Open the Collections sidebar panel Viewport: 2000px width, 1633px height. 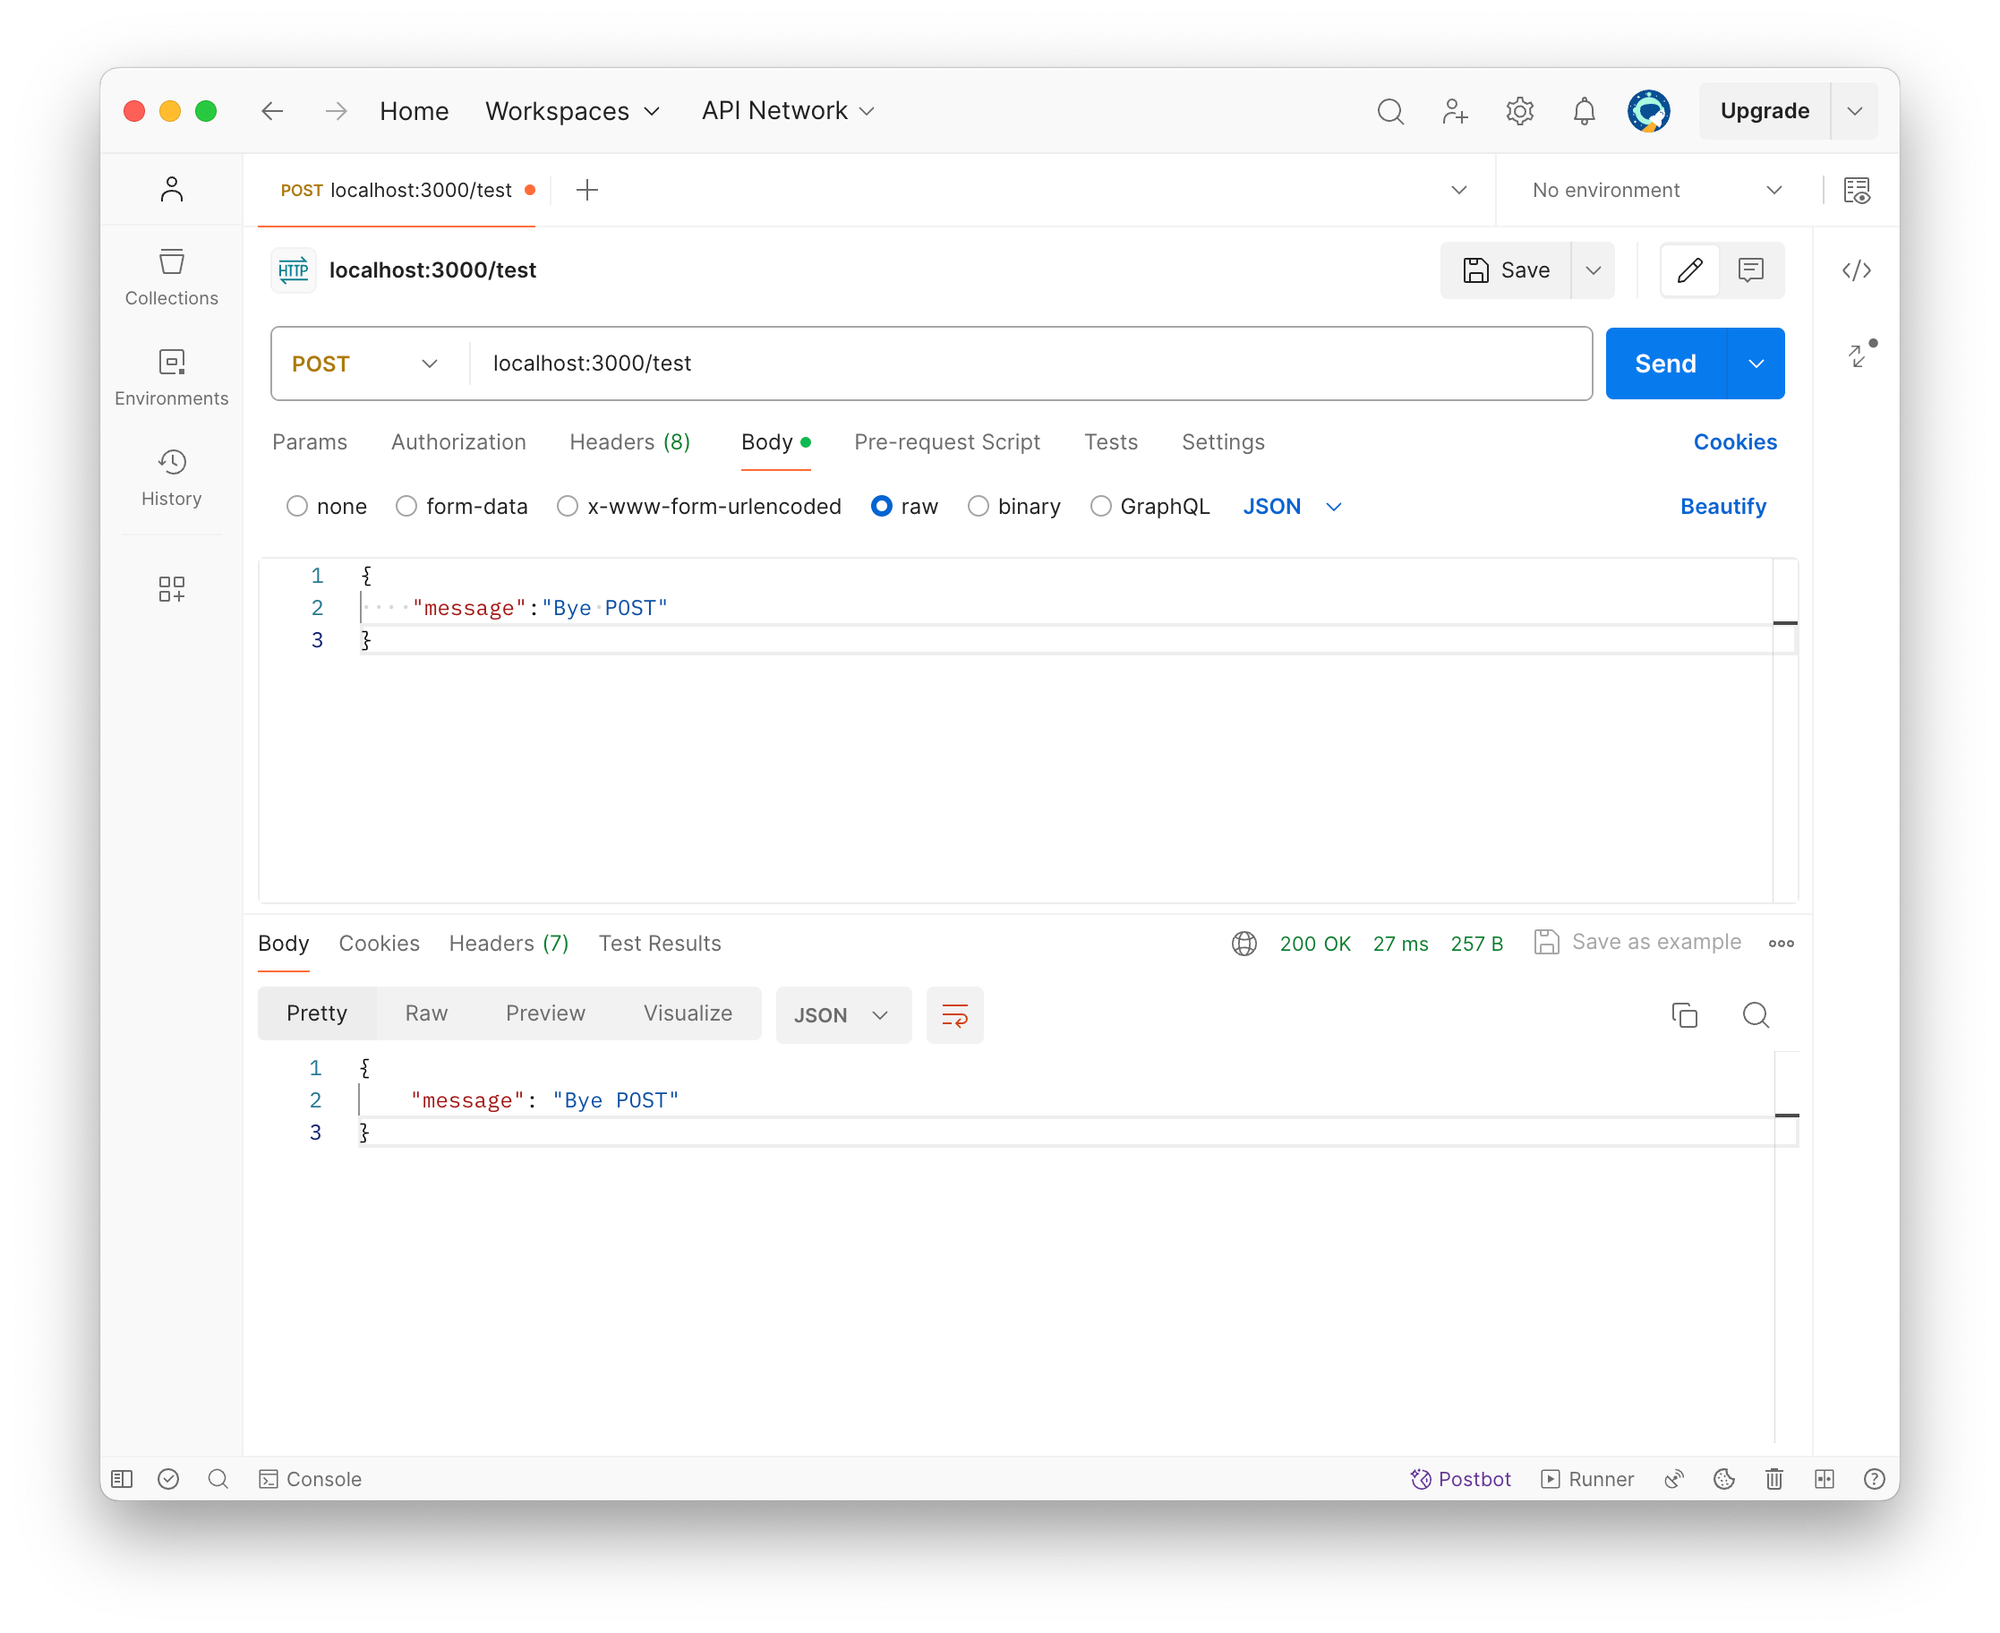click(172, 277)
